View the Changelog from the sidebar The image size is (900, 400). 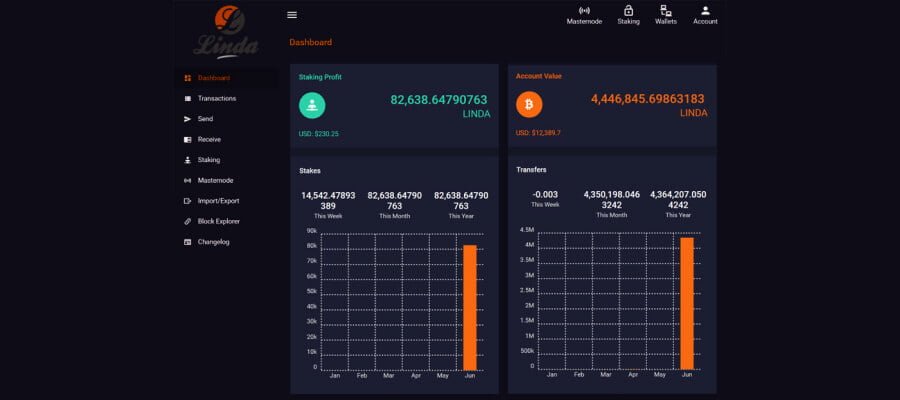tap(214, 242)
